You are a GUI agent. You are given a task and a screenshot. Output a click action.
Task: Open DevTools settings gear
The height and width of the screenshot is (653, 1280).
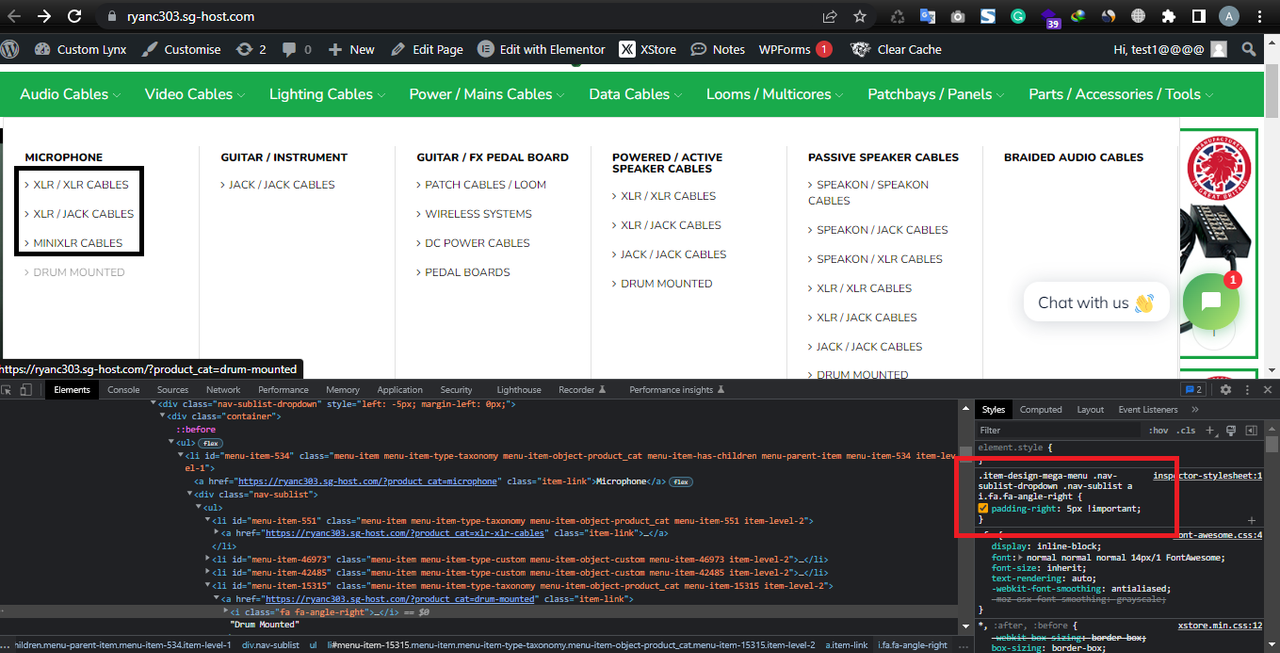point(1225,389)
